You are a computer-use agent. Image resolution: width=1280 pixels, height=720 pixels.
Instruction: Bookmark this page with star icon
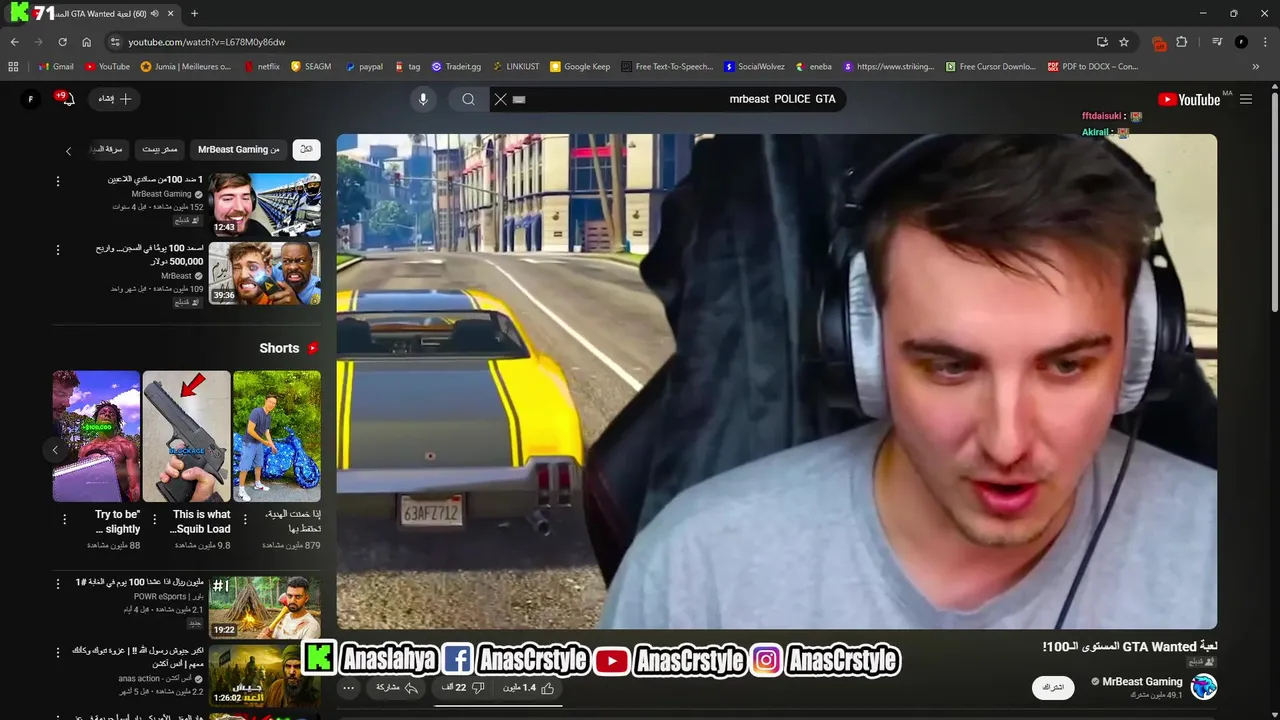[x=1124, y=42]
